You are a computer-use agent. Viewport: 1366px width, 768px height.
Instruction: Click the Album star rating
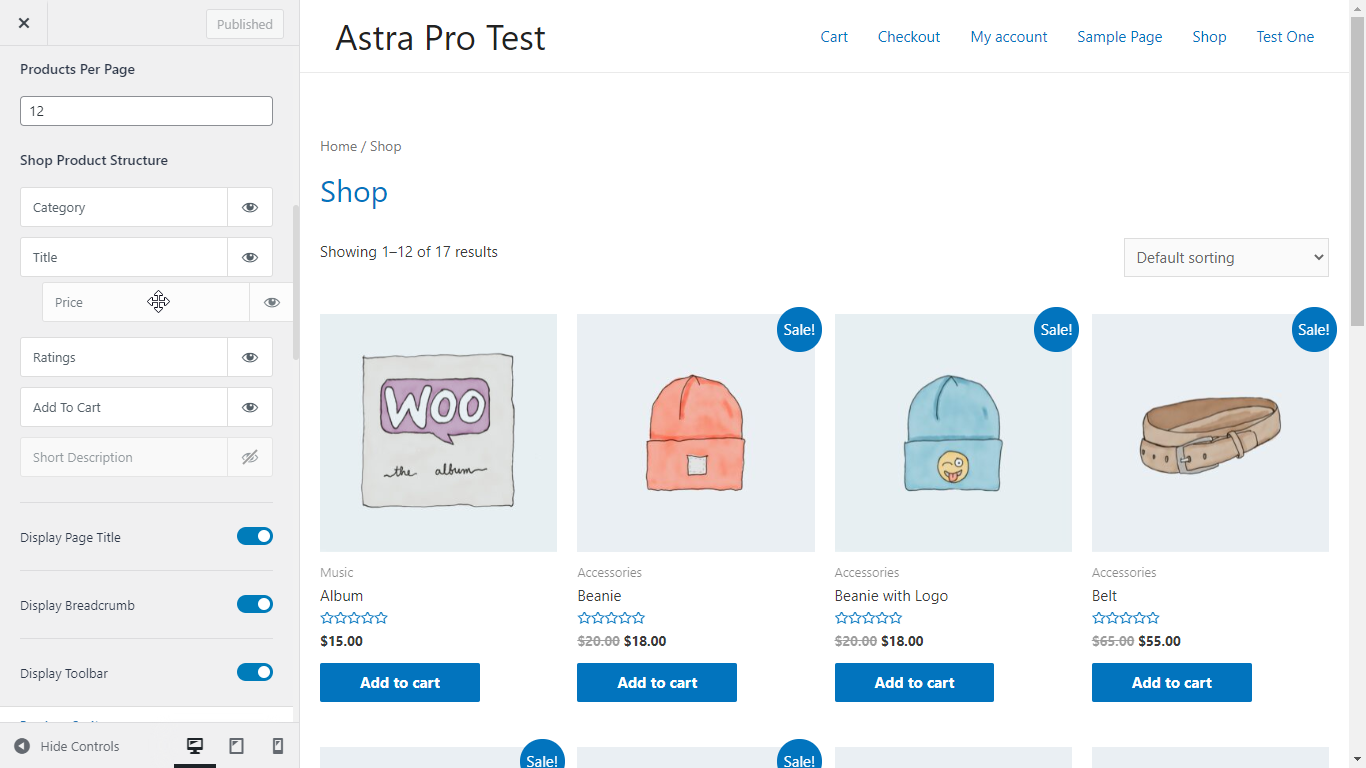point(353,618)
